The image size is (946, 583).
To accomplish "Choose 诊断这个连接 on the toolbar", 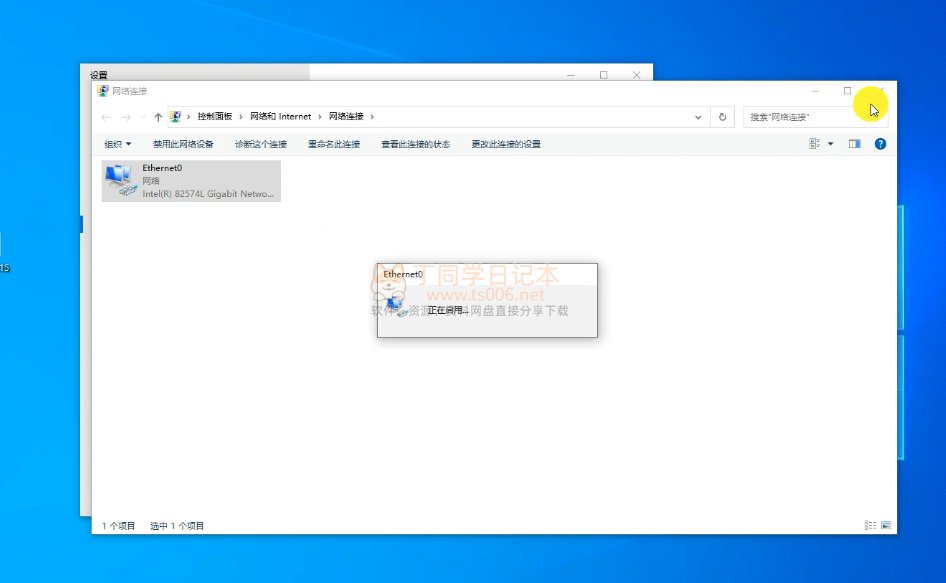I will 261,144.
